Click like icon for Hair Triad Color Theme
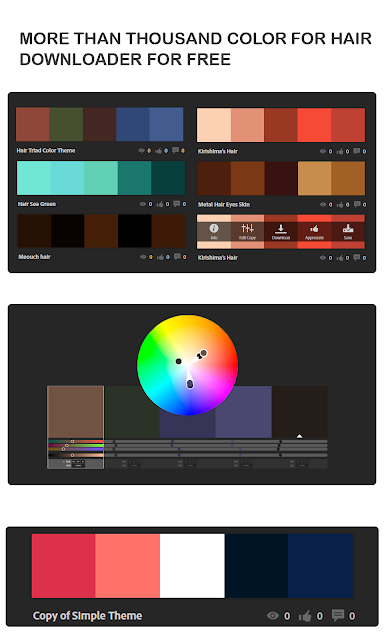The image size is (384, 640). click(158, 151)
